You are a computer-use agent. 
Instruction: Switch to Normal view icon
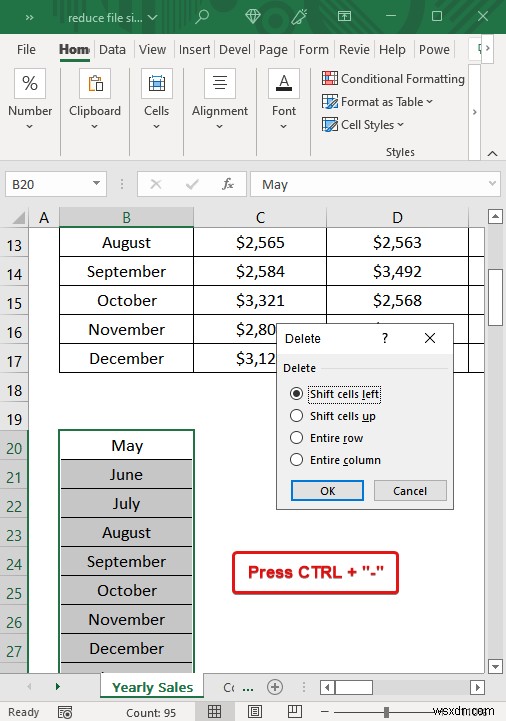tap(214, 711)
